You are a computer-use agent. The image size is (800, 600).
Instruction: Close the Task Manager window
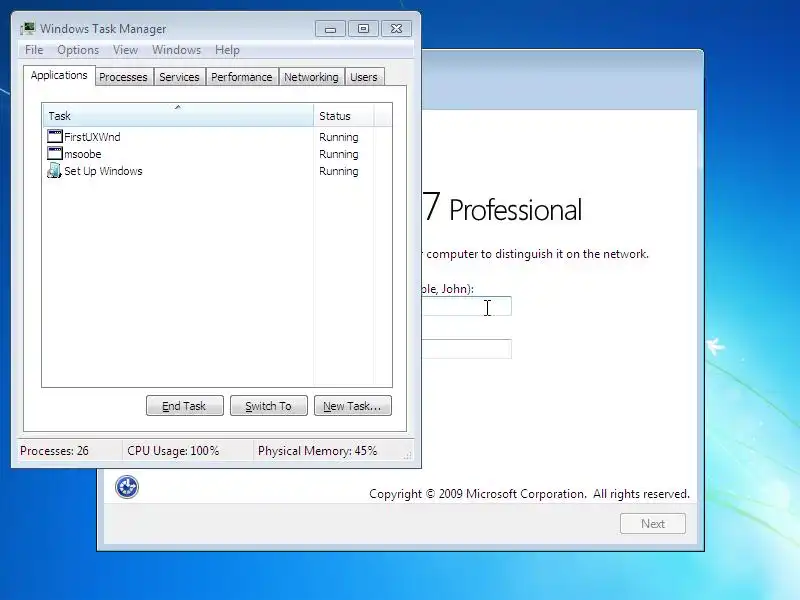tap(396, 29)
